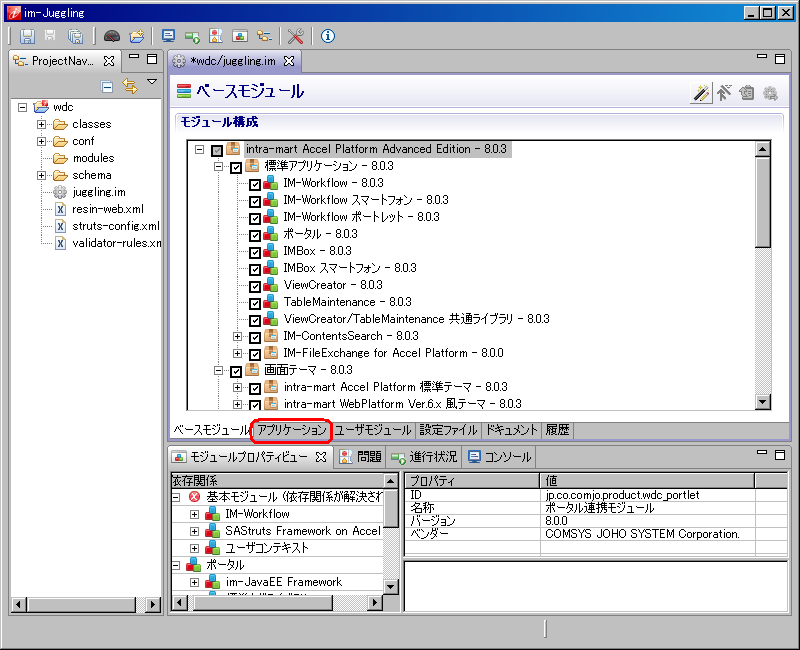Click the 依存関係 column header
The width and height of the screenshot is (800, 650).
coord(277,481)
